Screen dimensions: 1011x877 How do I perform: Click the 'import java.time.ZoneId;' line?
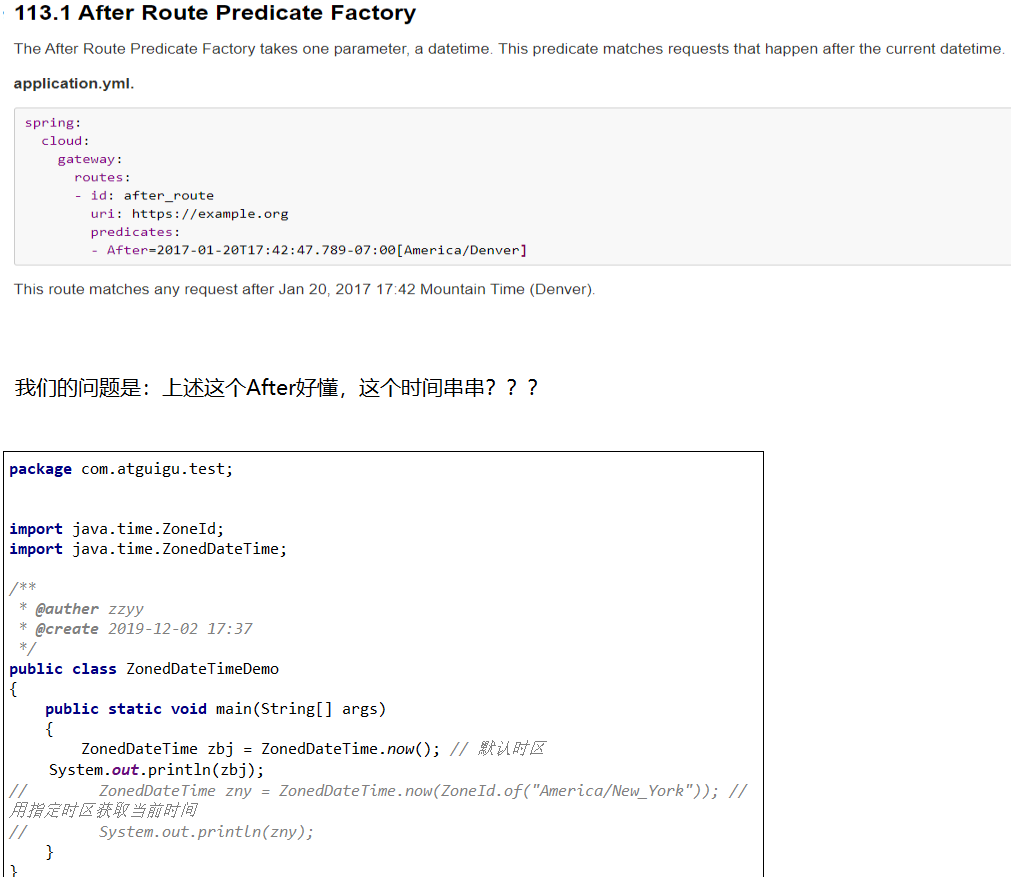(117, 529)
